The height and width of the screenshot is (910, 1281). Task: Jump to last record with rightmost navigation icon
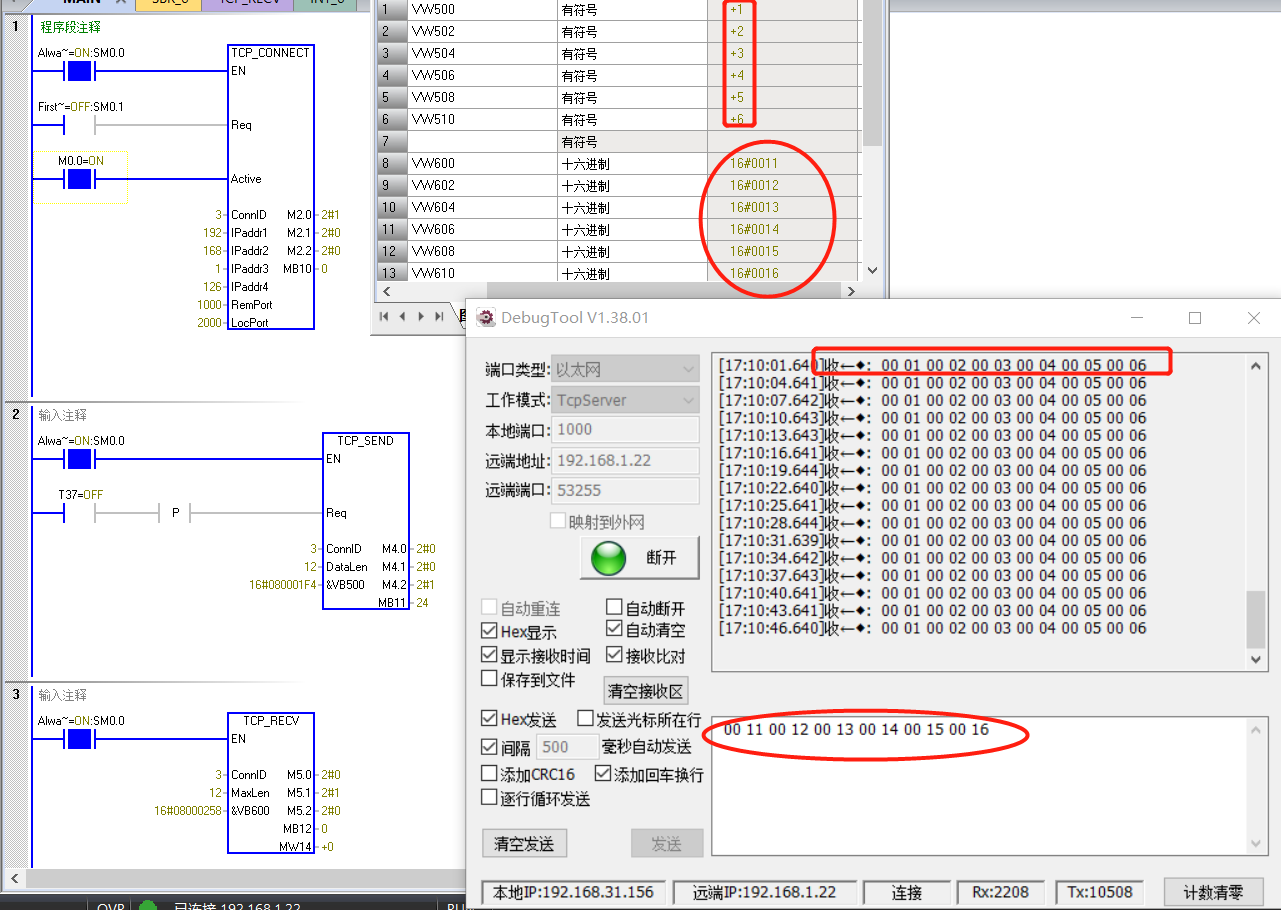(440, 316)
